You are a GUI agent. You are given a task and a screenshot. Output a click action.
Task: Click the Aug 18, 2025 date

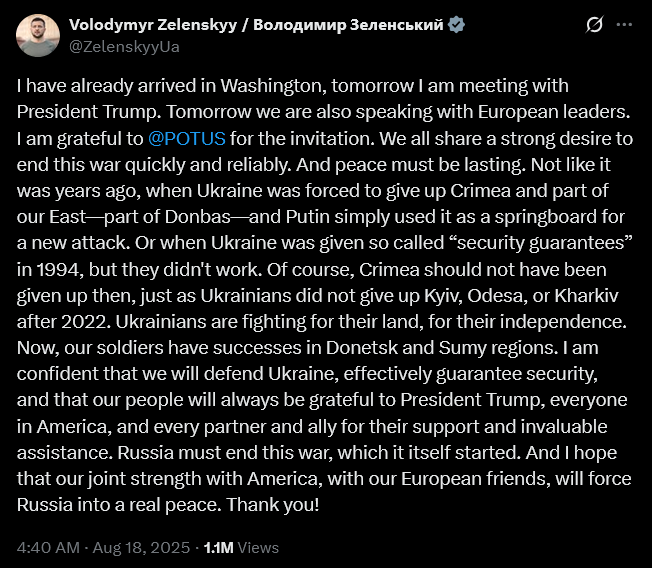click(141, 548)
